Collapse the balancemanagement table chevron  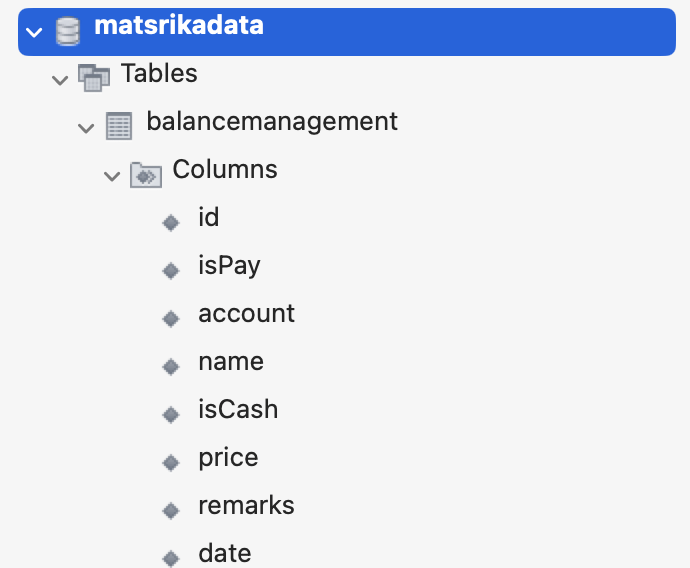point(85,126)
